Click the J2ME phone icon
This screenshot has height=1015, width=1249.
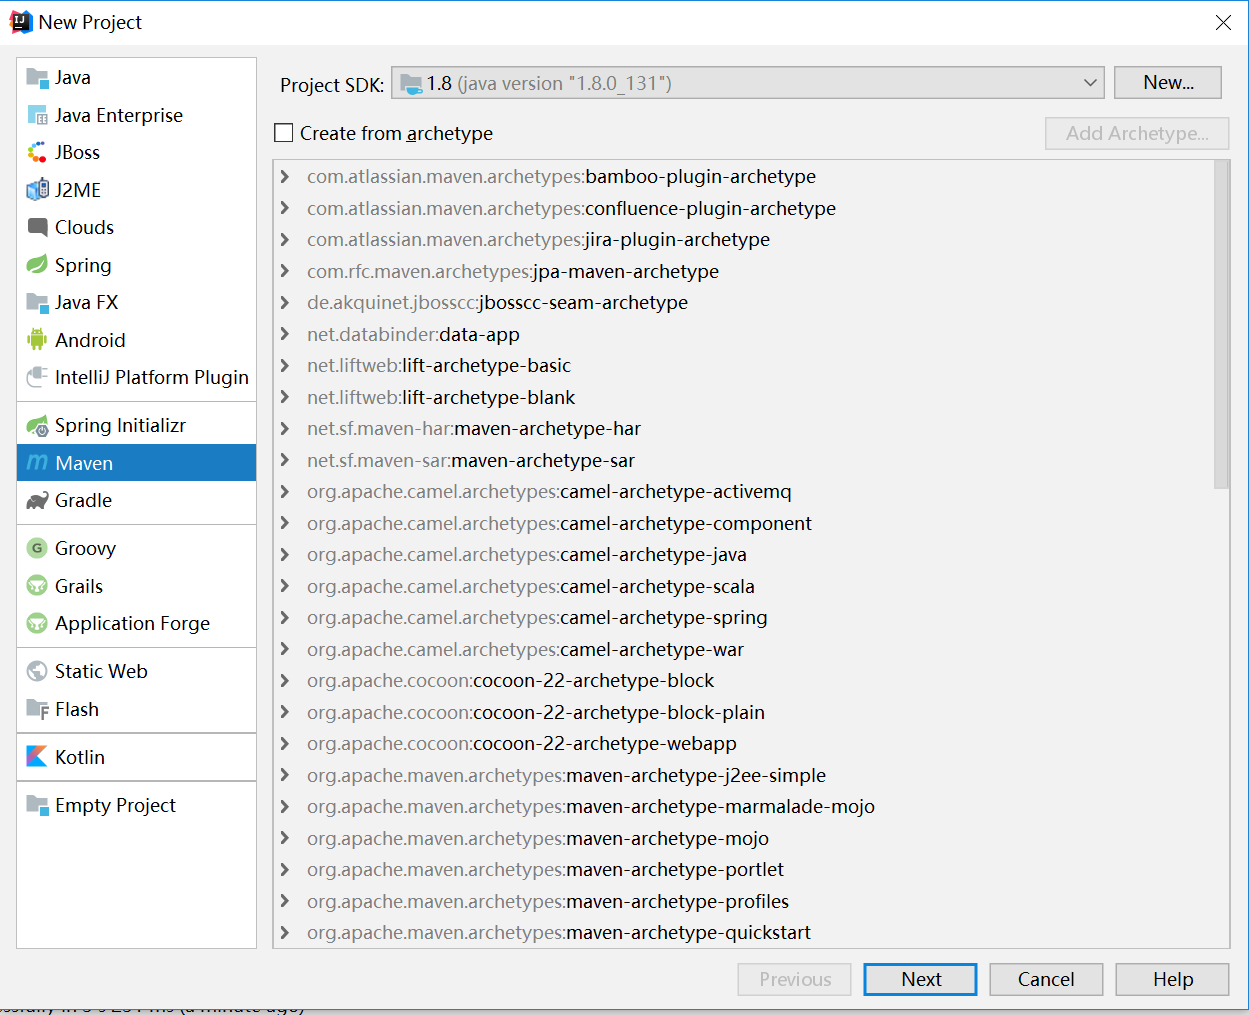(37, 190)
